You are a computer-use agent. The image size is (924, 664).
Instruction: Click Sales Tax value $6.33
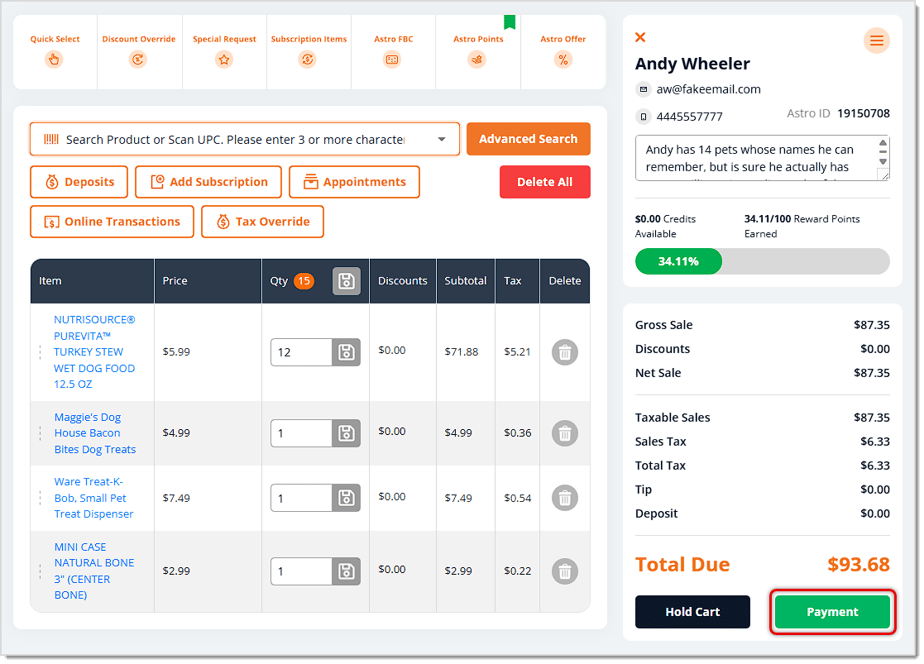(875, 442)
